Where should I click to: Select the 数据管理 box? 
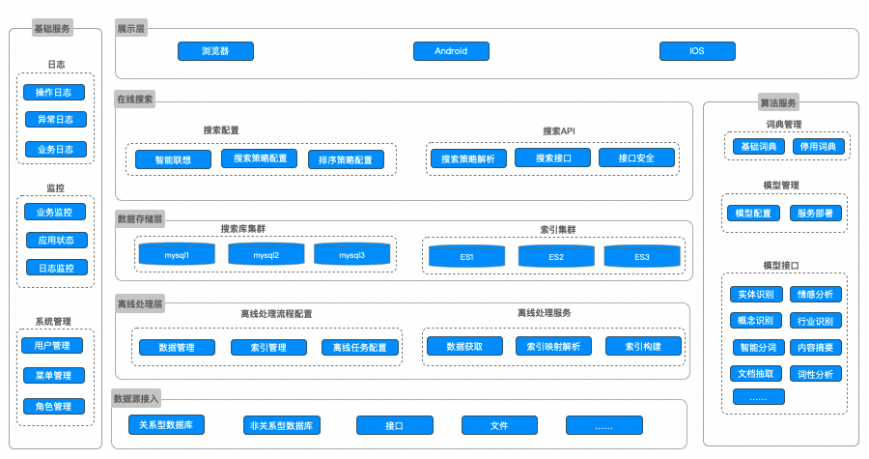tap(177, 348)
